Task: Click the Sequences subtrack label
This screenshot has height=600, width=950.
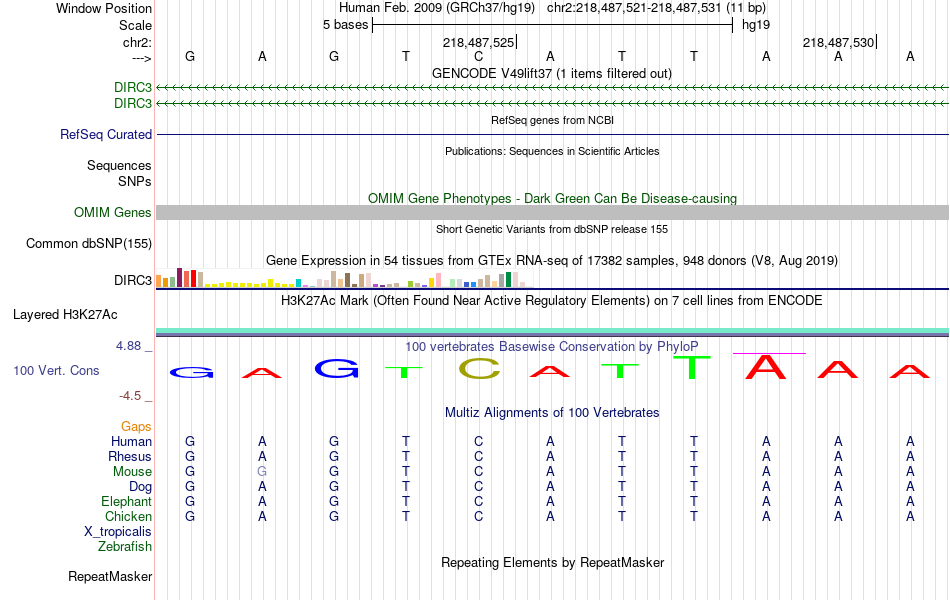Action: pos(119,165)
